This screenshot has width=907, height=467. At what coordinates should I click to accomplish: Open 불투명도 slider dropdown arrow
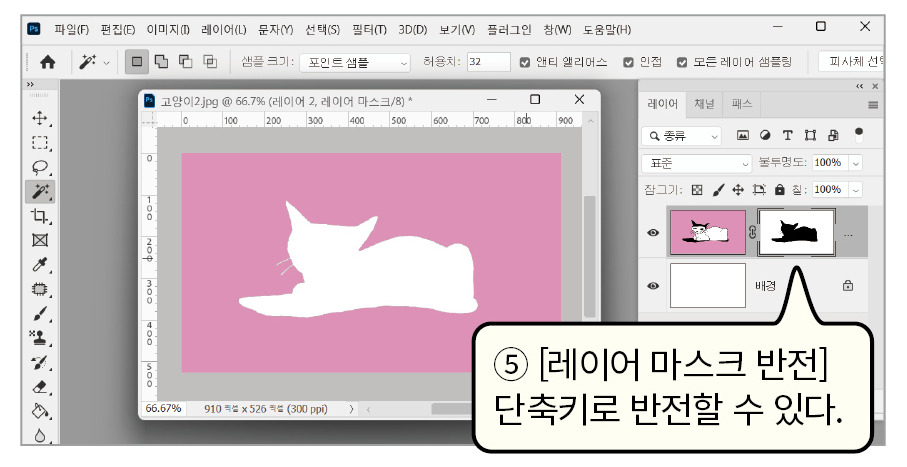pos(856,163)
